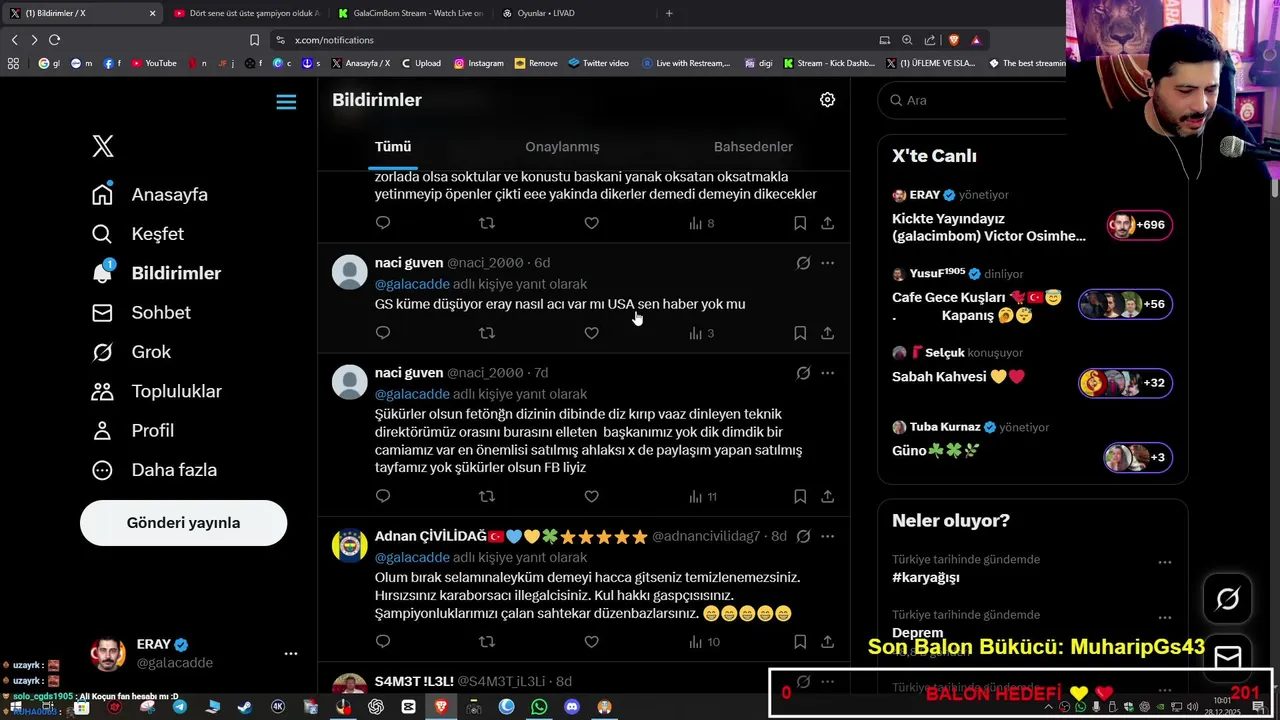The height and width of the screenshot is (720, 1280).
Task: Retweet naci guven's Şükürler olsun tweet
Action: (x=487, y=496)
